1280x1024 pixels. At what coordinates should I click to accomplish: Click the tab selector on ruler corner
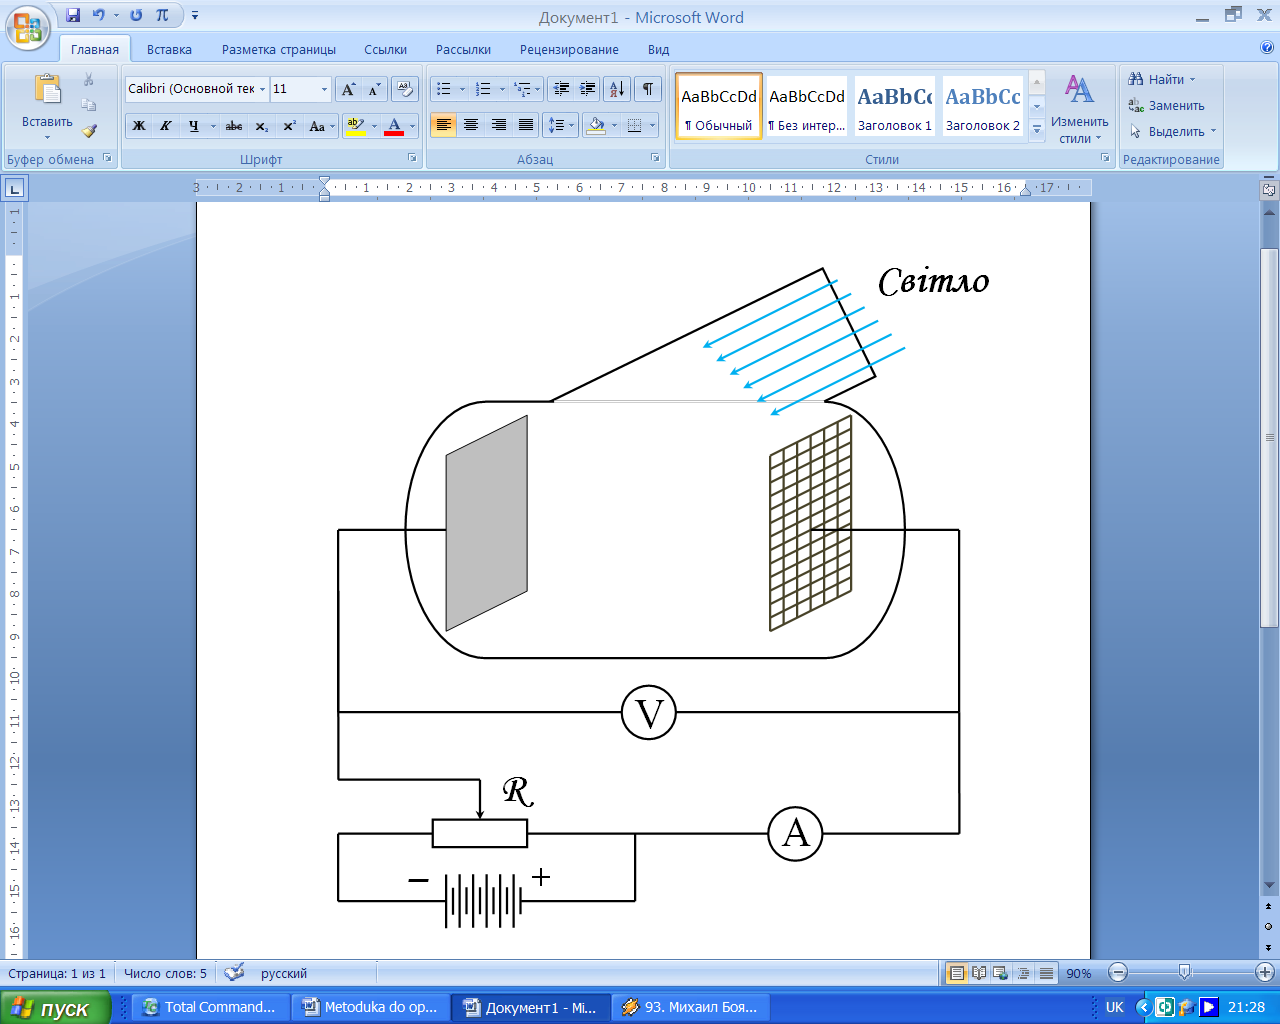click(x=15, y=188)
